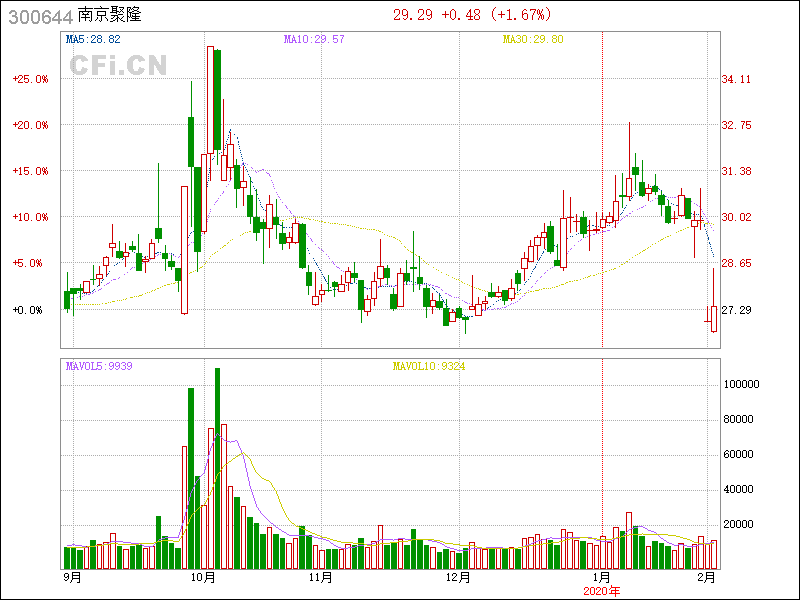Click the MAVOL5:9939 volume label

point(99,366)
